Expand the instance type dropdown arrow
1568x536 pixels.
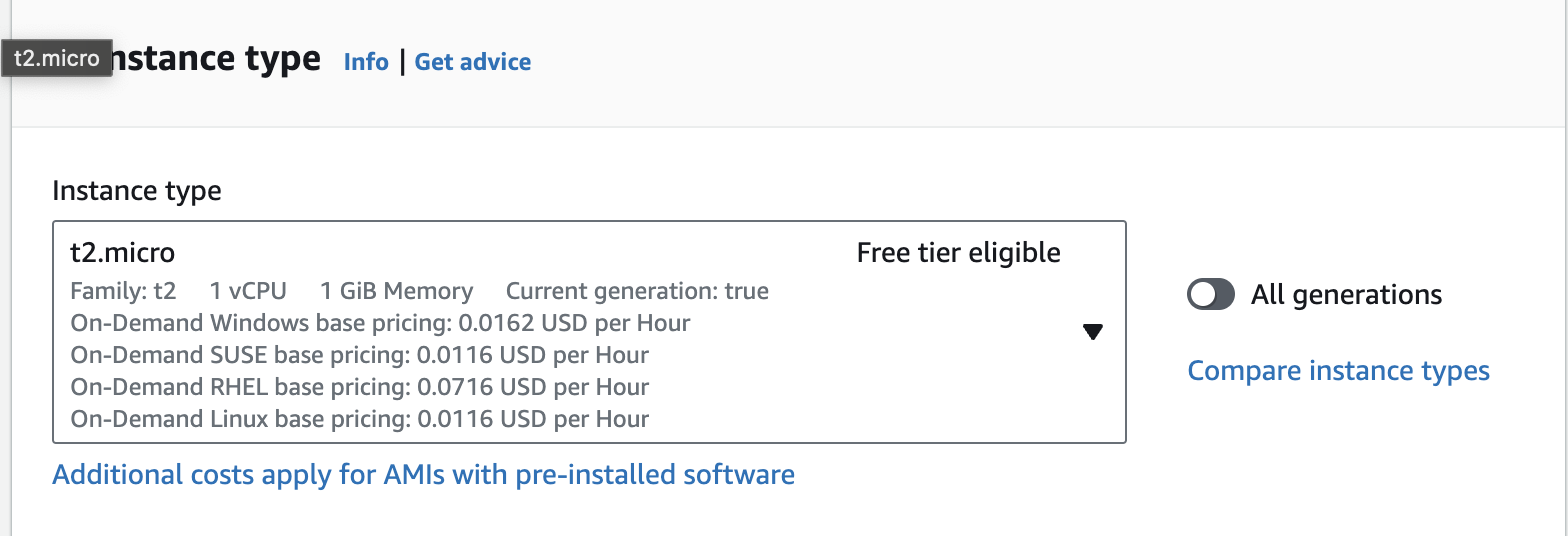(x=1092, y=332)
